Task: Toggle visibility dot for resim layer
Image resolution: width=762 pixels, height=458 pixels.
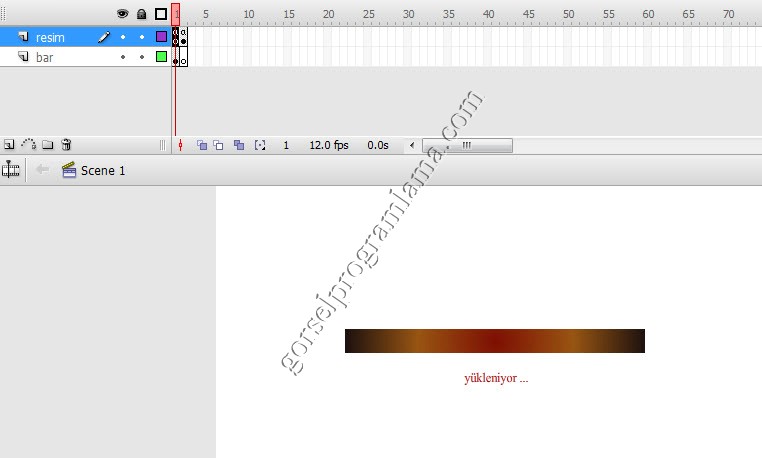Action: [123, 37]
